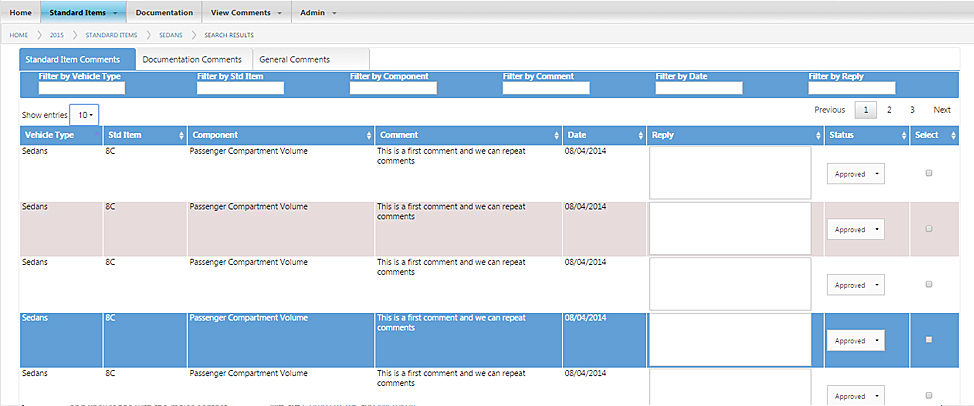This screenshot has width=974, height=406.
Task: Click sort arrows on Reply column
Action: click(x=817, y=135)
